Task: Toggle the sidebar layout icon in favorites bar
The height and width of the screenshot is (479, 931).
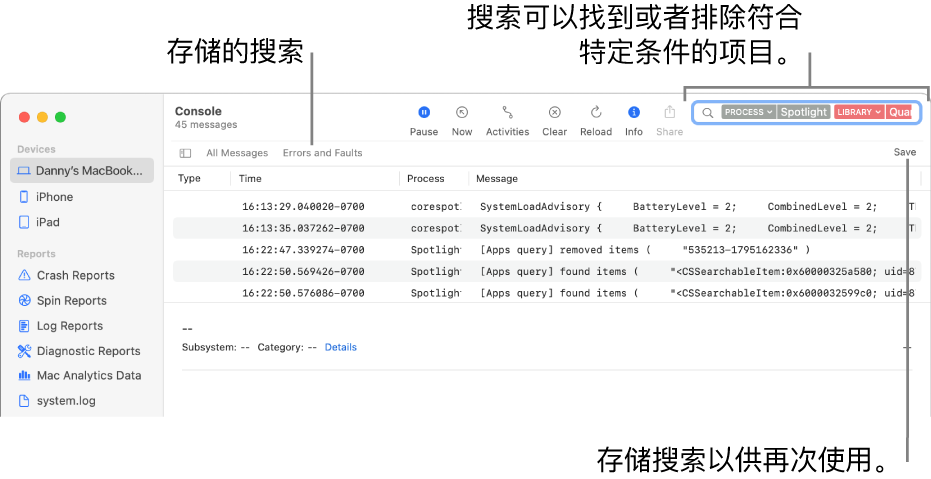Action: click(185, 153)
